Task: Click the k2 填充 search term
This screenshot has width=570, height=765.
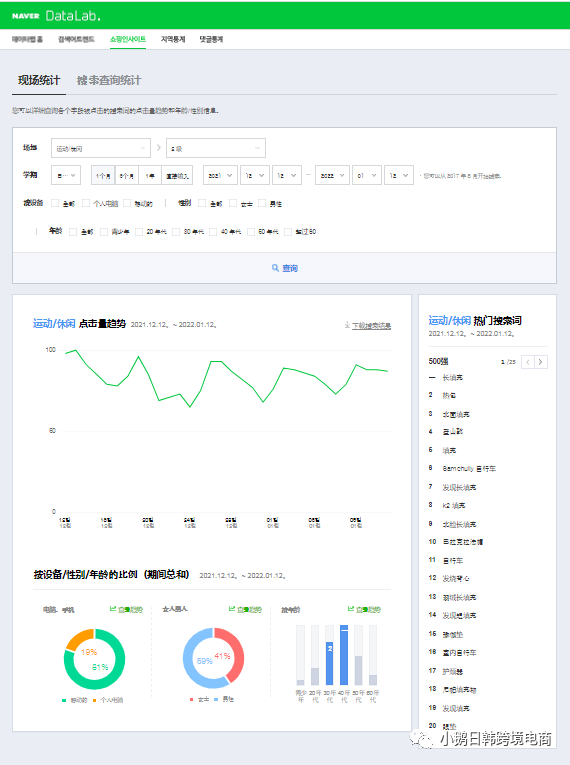Action: pyautogui.click(x=454, y=505)
